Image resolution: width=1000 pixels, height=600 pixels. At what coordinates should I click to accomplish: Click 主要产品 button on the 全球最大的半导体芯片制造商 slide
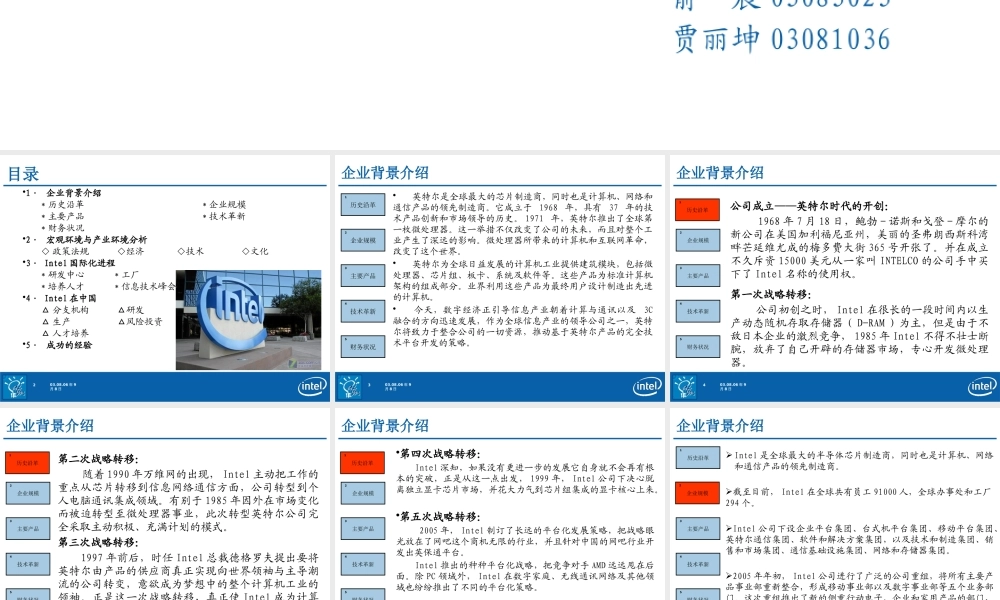coord(698,529)
